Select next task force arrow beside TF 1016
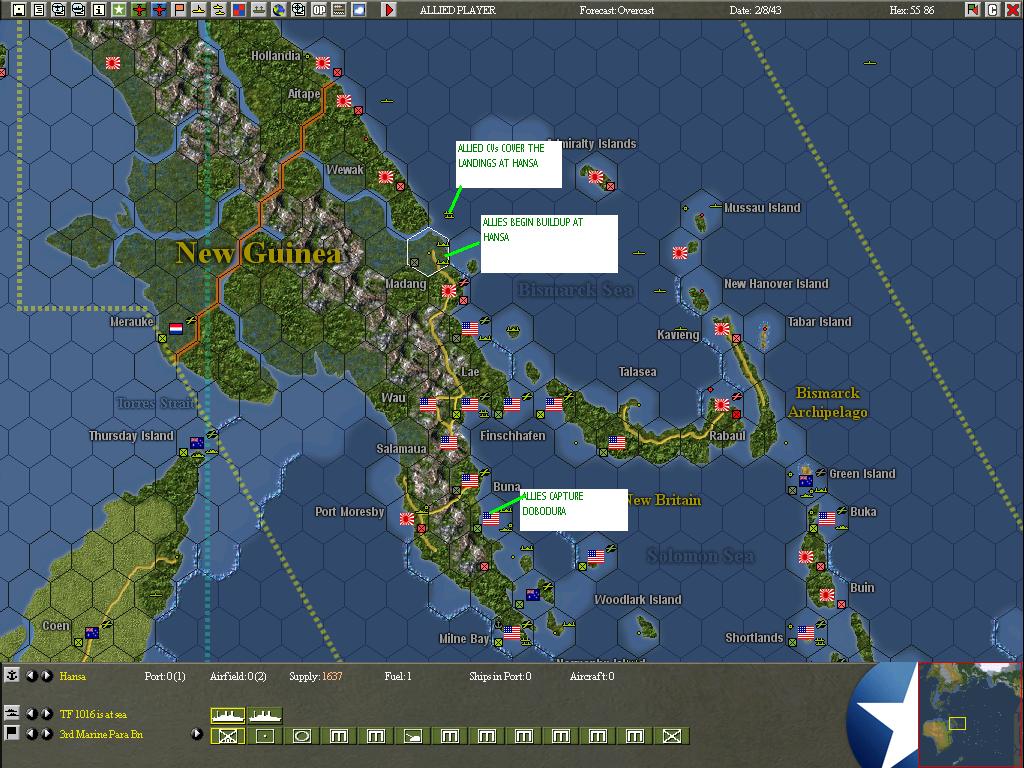This screenshot has width=1024, height=768. [46, 714]
